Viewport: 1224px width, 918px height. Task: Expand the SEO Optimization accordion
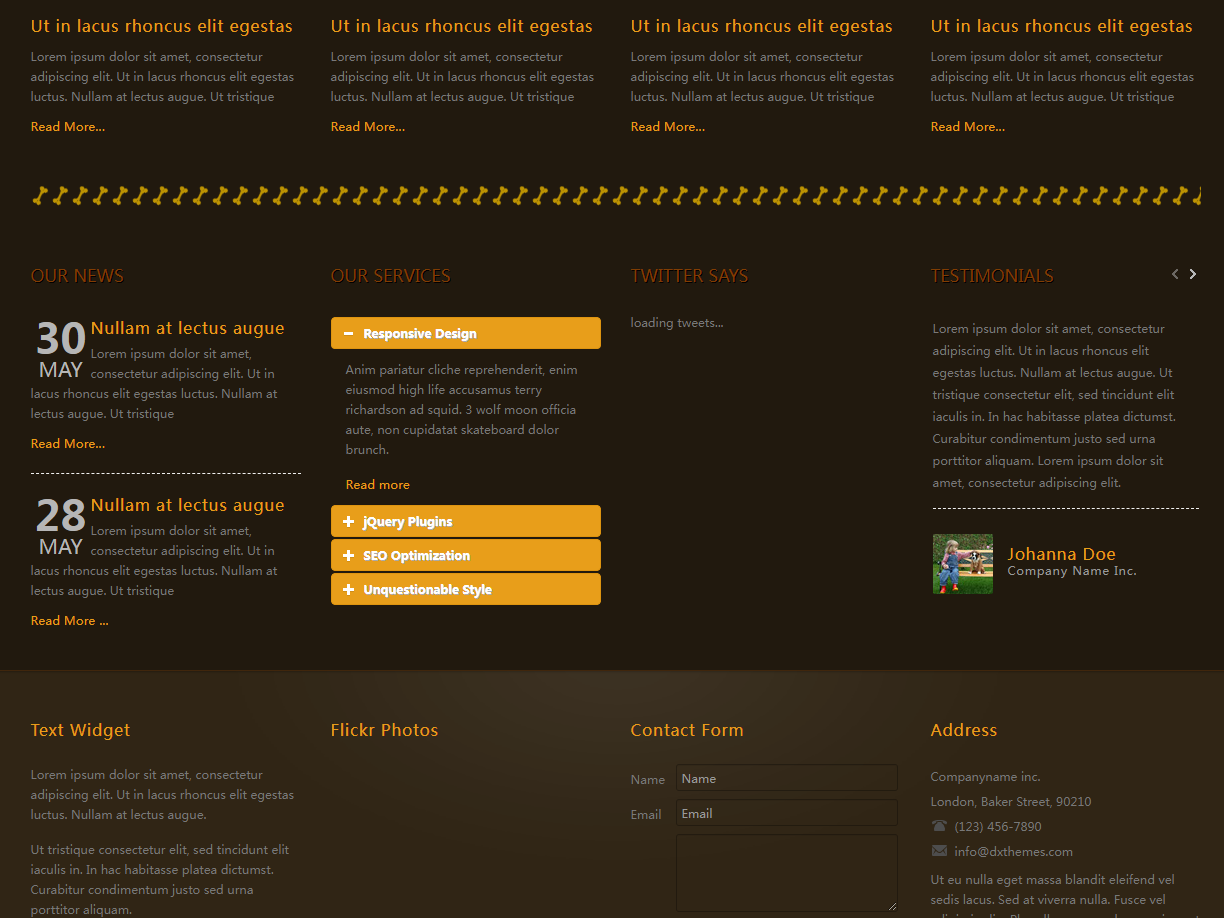point(466,555)
